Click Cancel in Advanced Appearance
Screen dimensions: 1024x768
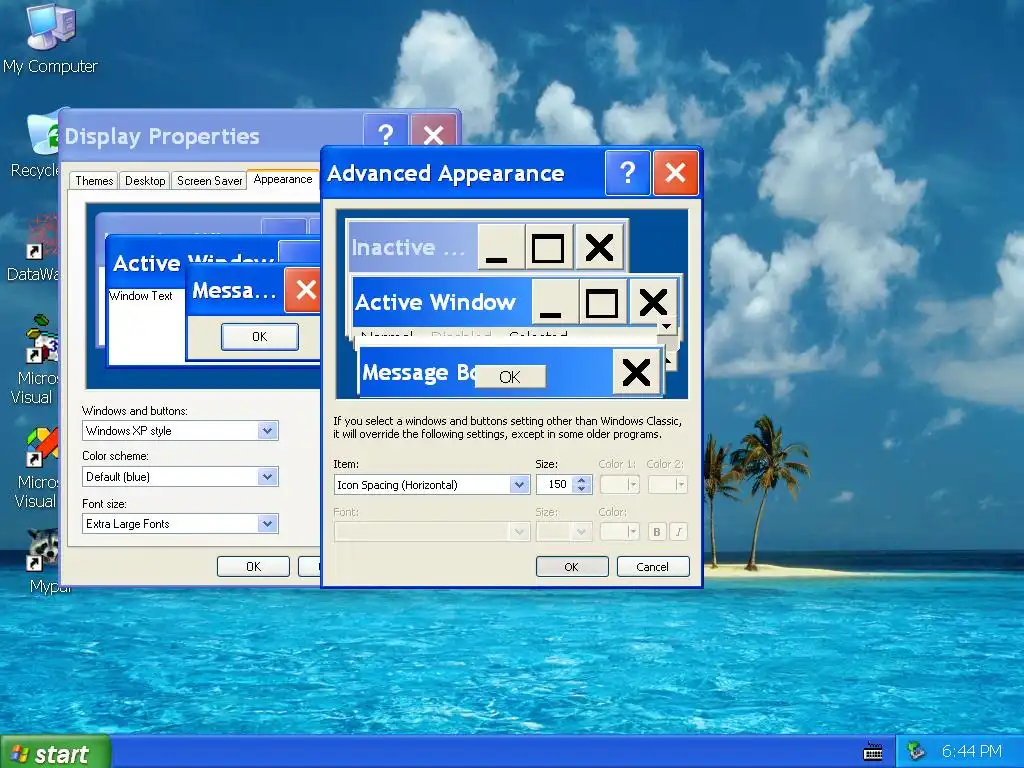(x=652, y=567)
